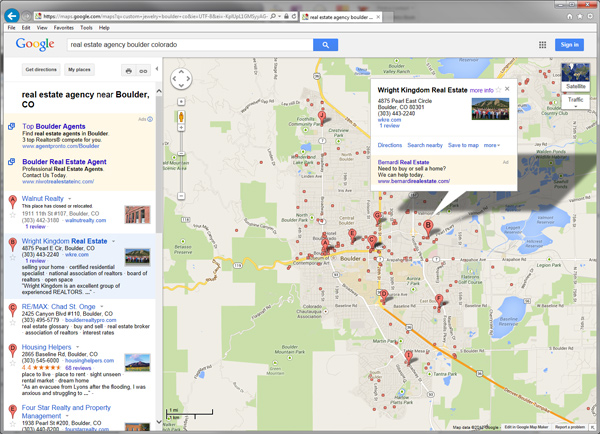The image size is (600, 434).
Task: Open the File menu
Action: pyautogui.click(x=11, y=28)
